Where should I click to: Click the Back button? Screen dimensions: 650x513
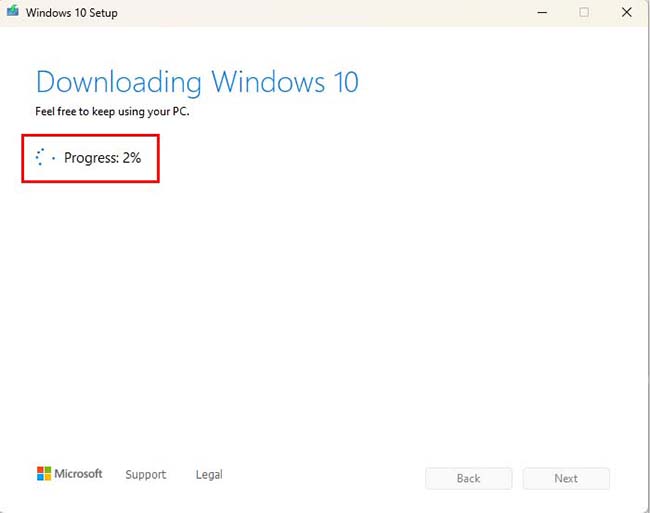click(x=468, y=479)
